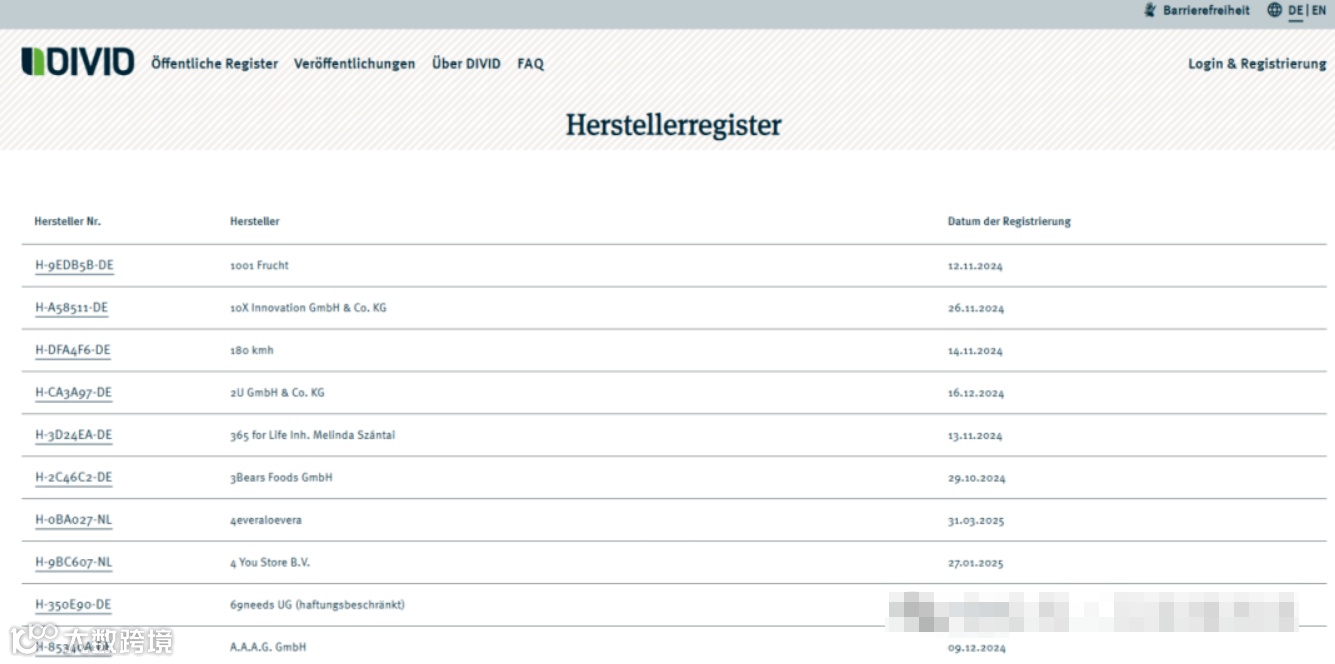Click registration date 09.12.2024

(x=977, y=649)
